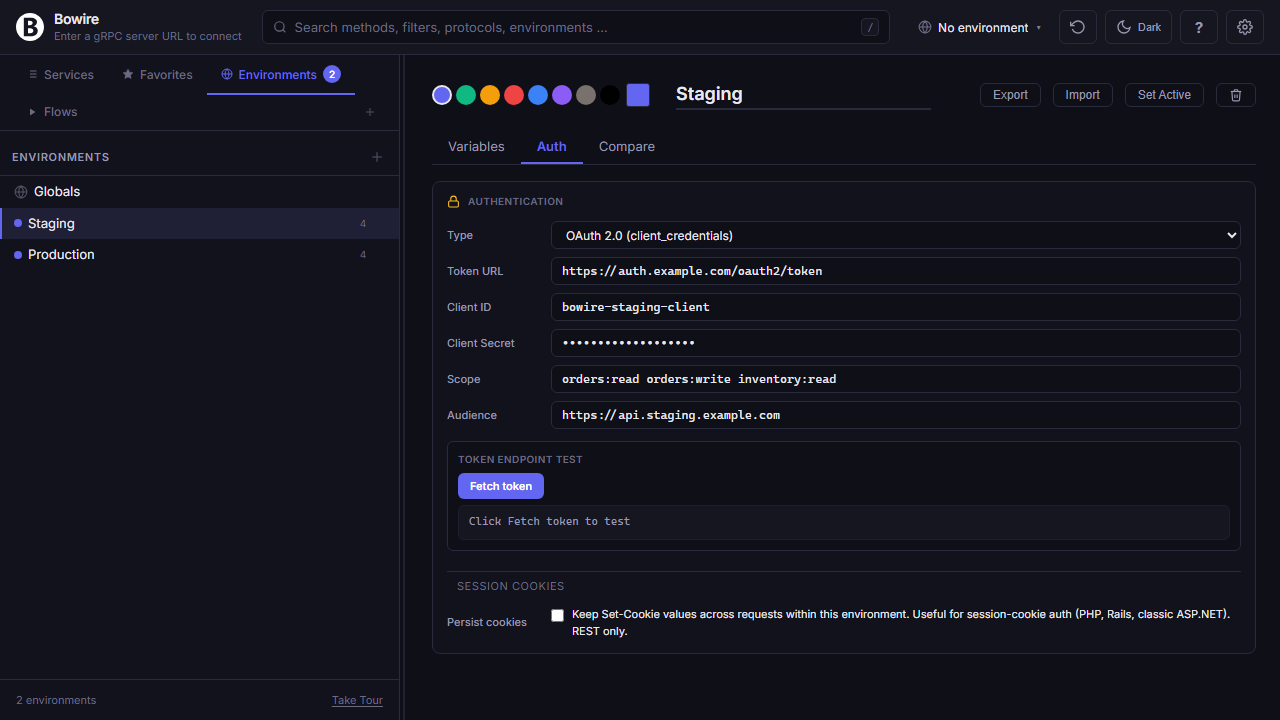
Task: Click the Production variable count 4
Action: click(x=363, y=255)
